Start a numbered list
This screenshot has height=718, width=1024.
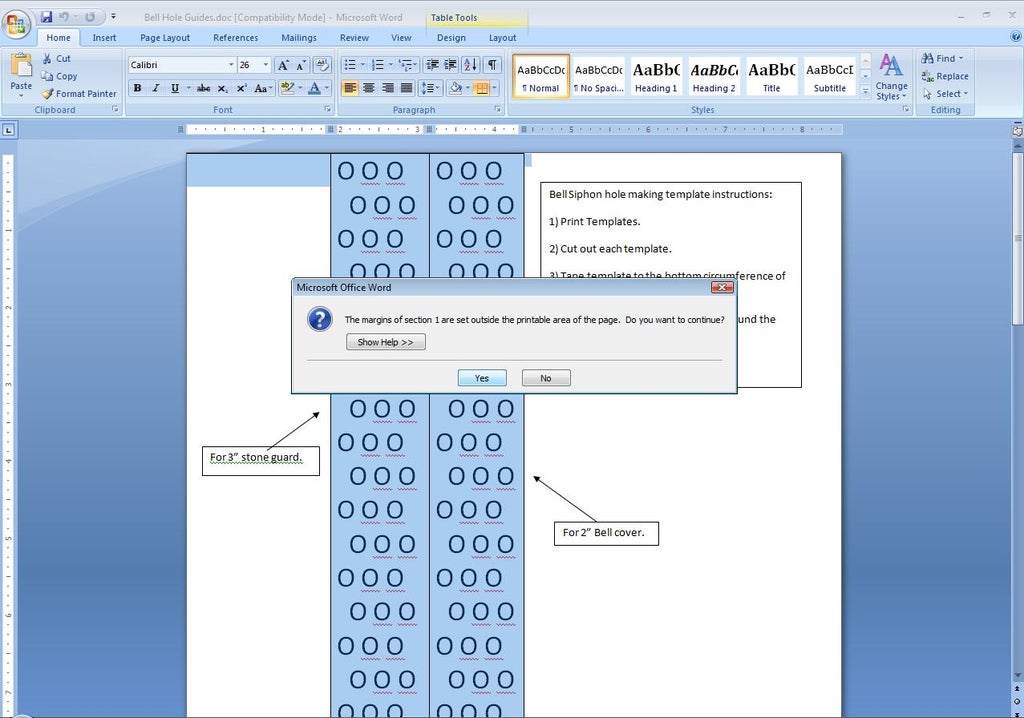pos(378,65)
